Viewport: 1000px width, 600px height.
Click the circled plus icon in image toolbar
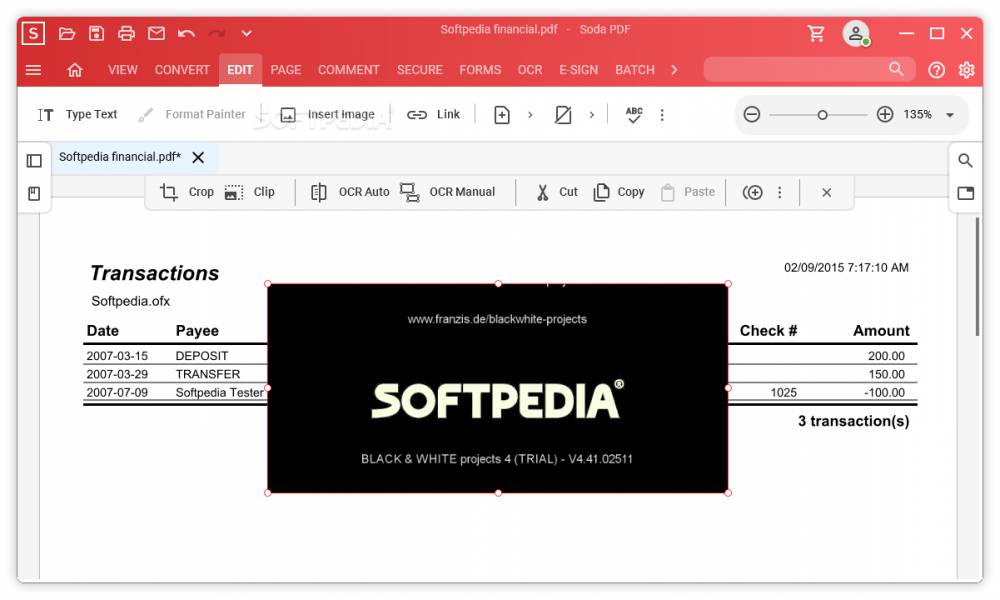[x=753, y=193]
